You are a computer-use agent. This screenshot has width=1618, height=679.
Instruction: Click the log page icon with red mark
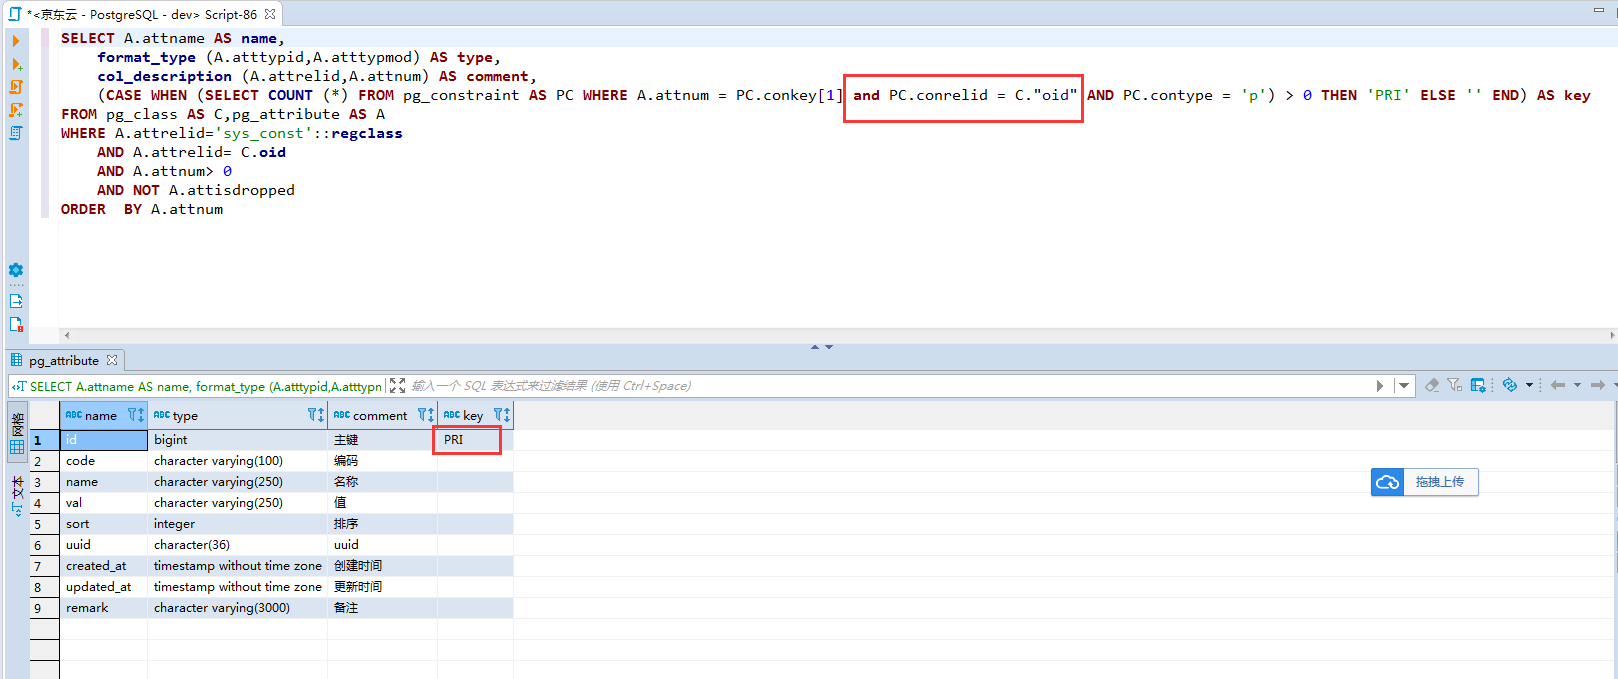tap(16, 324)
